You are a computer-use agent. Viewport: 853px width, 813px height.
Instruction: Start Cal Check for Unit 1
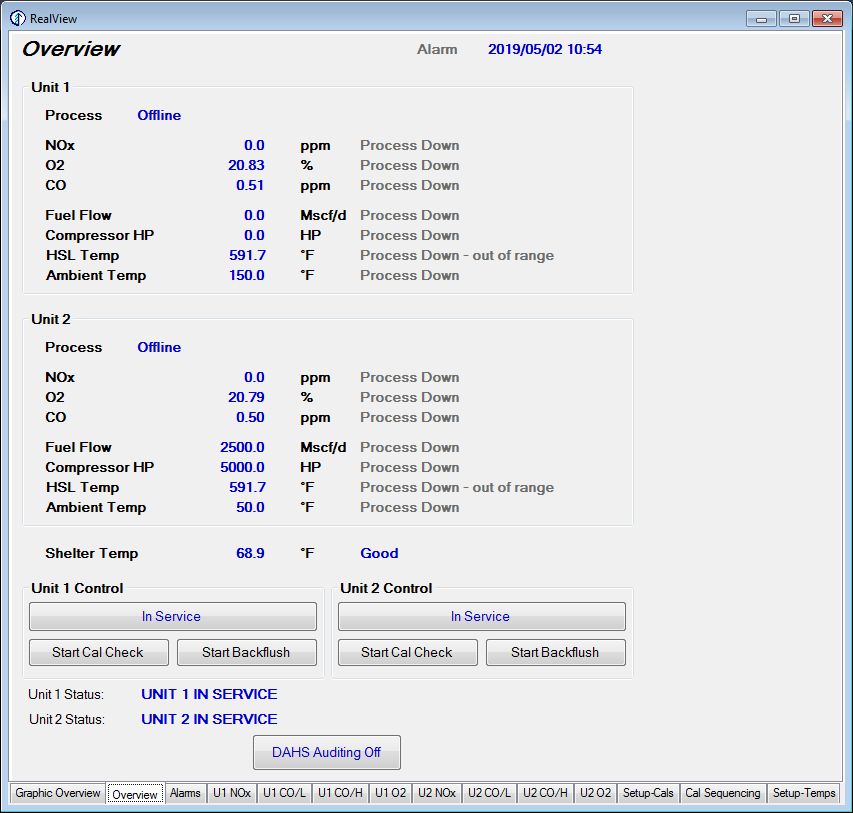pyautogui.click(x=98, y=652)
